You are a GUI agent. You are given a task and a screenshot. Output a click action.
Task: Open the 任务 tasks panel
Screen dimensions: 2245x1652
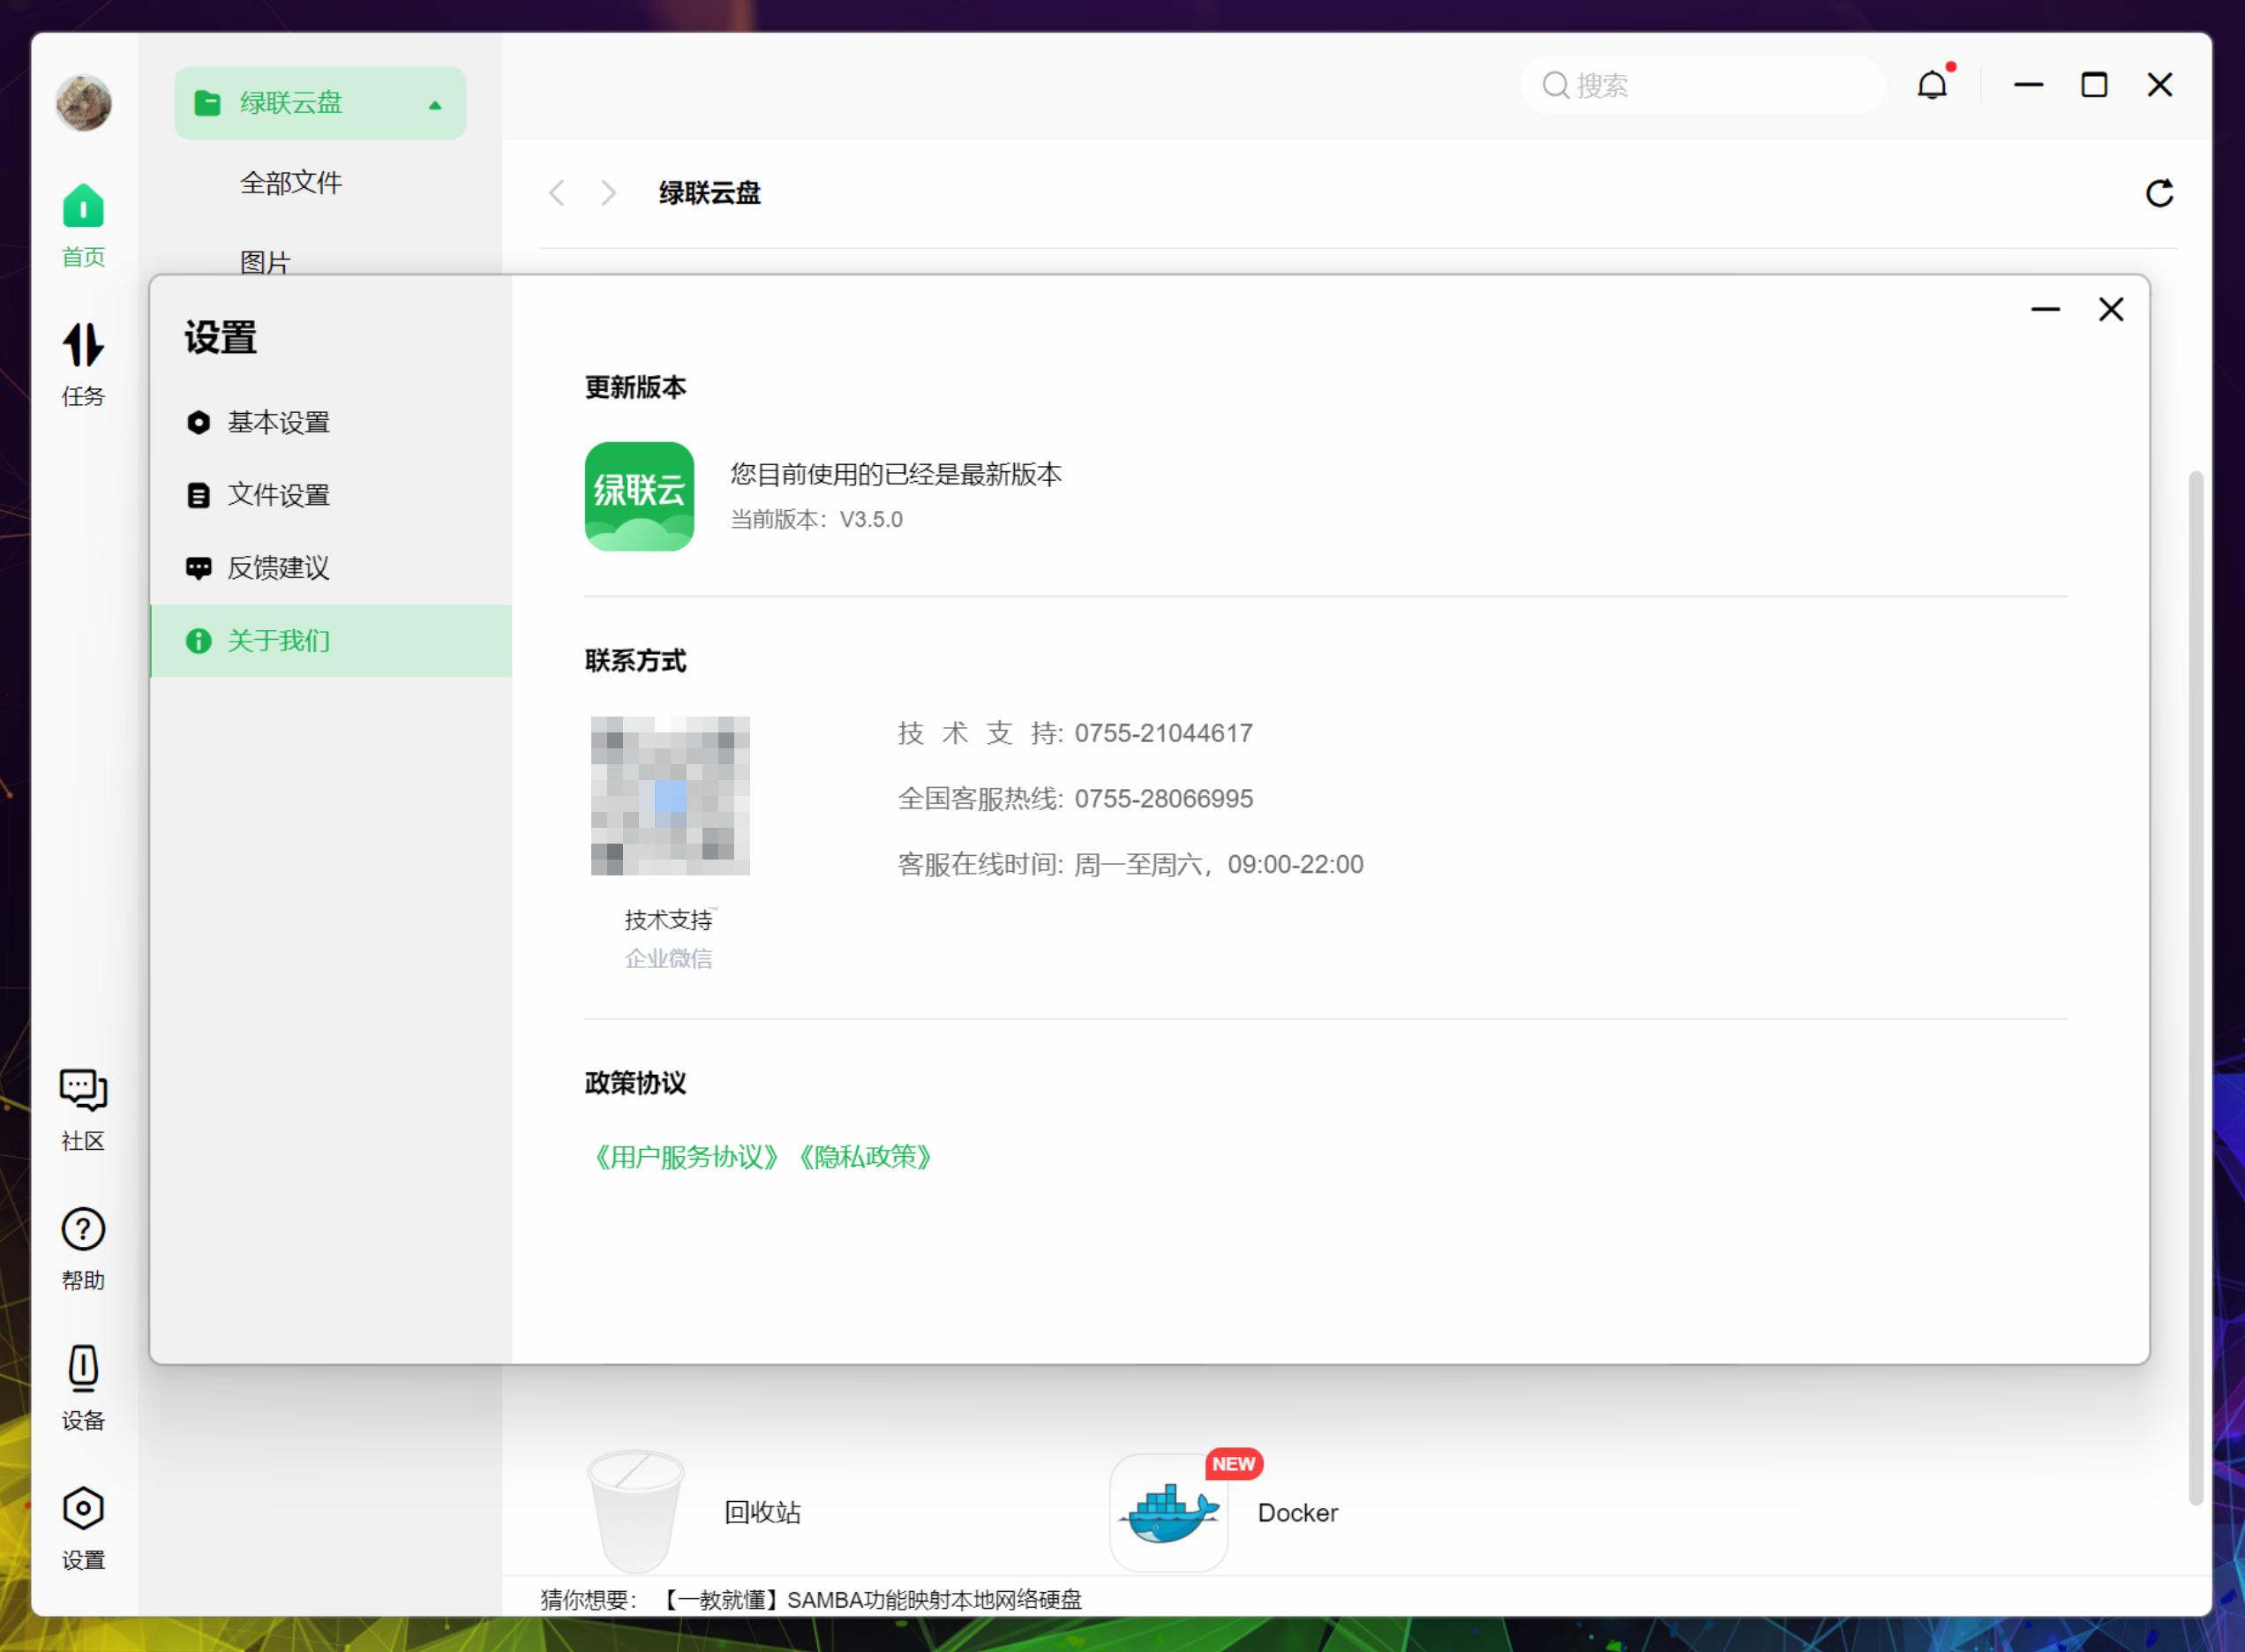[82, 362]
